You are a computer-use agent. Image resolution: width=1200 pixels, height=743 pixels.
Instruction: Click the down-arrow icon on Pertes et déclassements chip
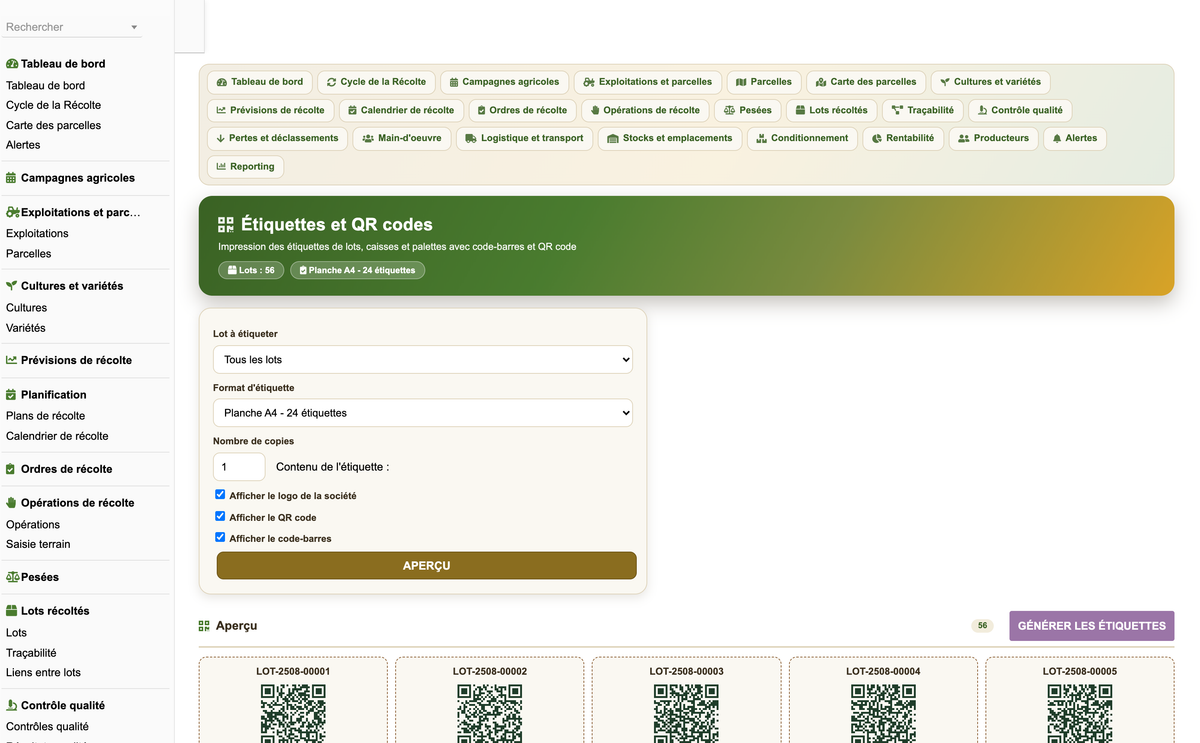click(x=220, y=138)
